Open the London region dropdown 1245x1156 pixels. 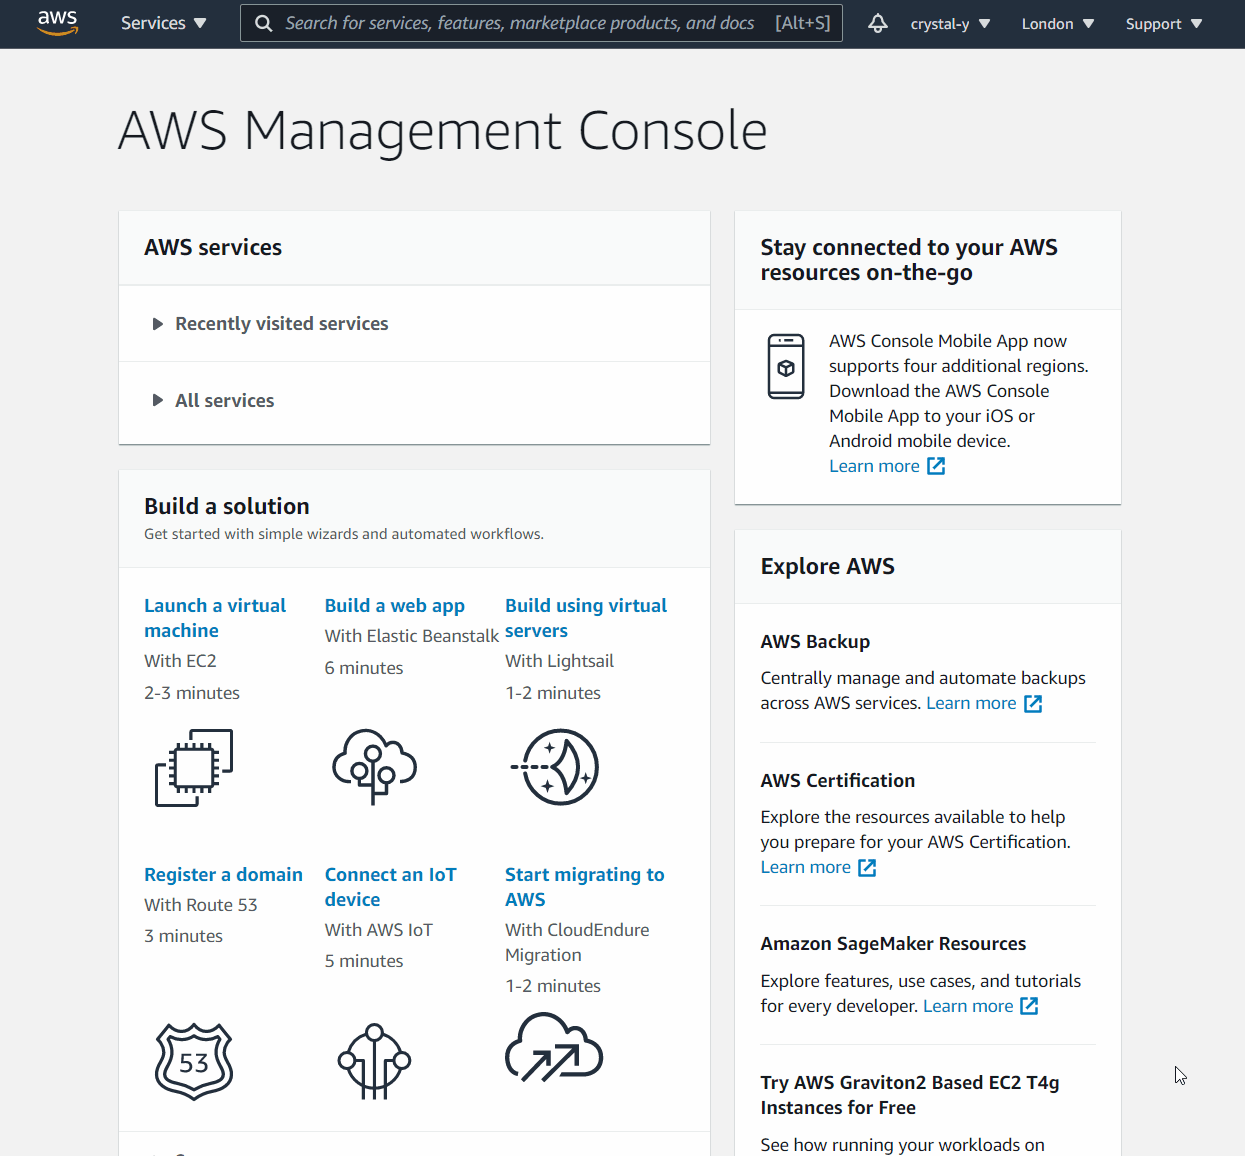[1058, 24]
